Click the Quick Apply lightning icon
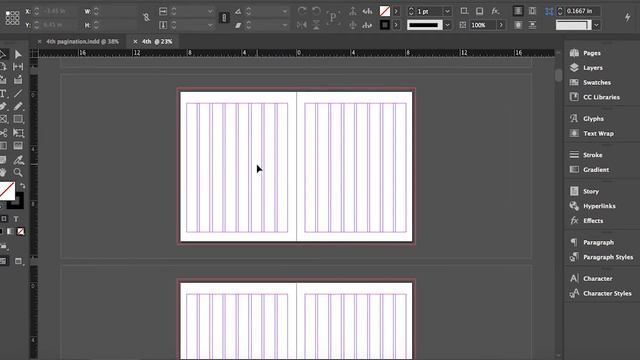 coord(627,17)
